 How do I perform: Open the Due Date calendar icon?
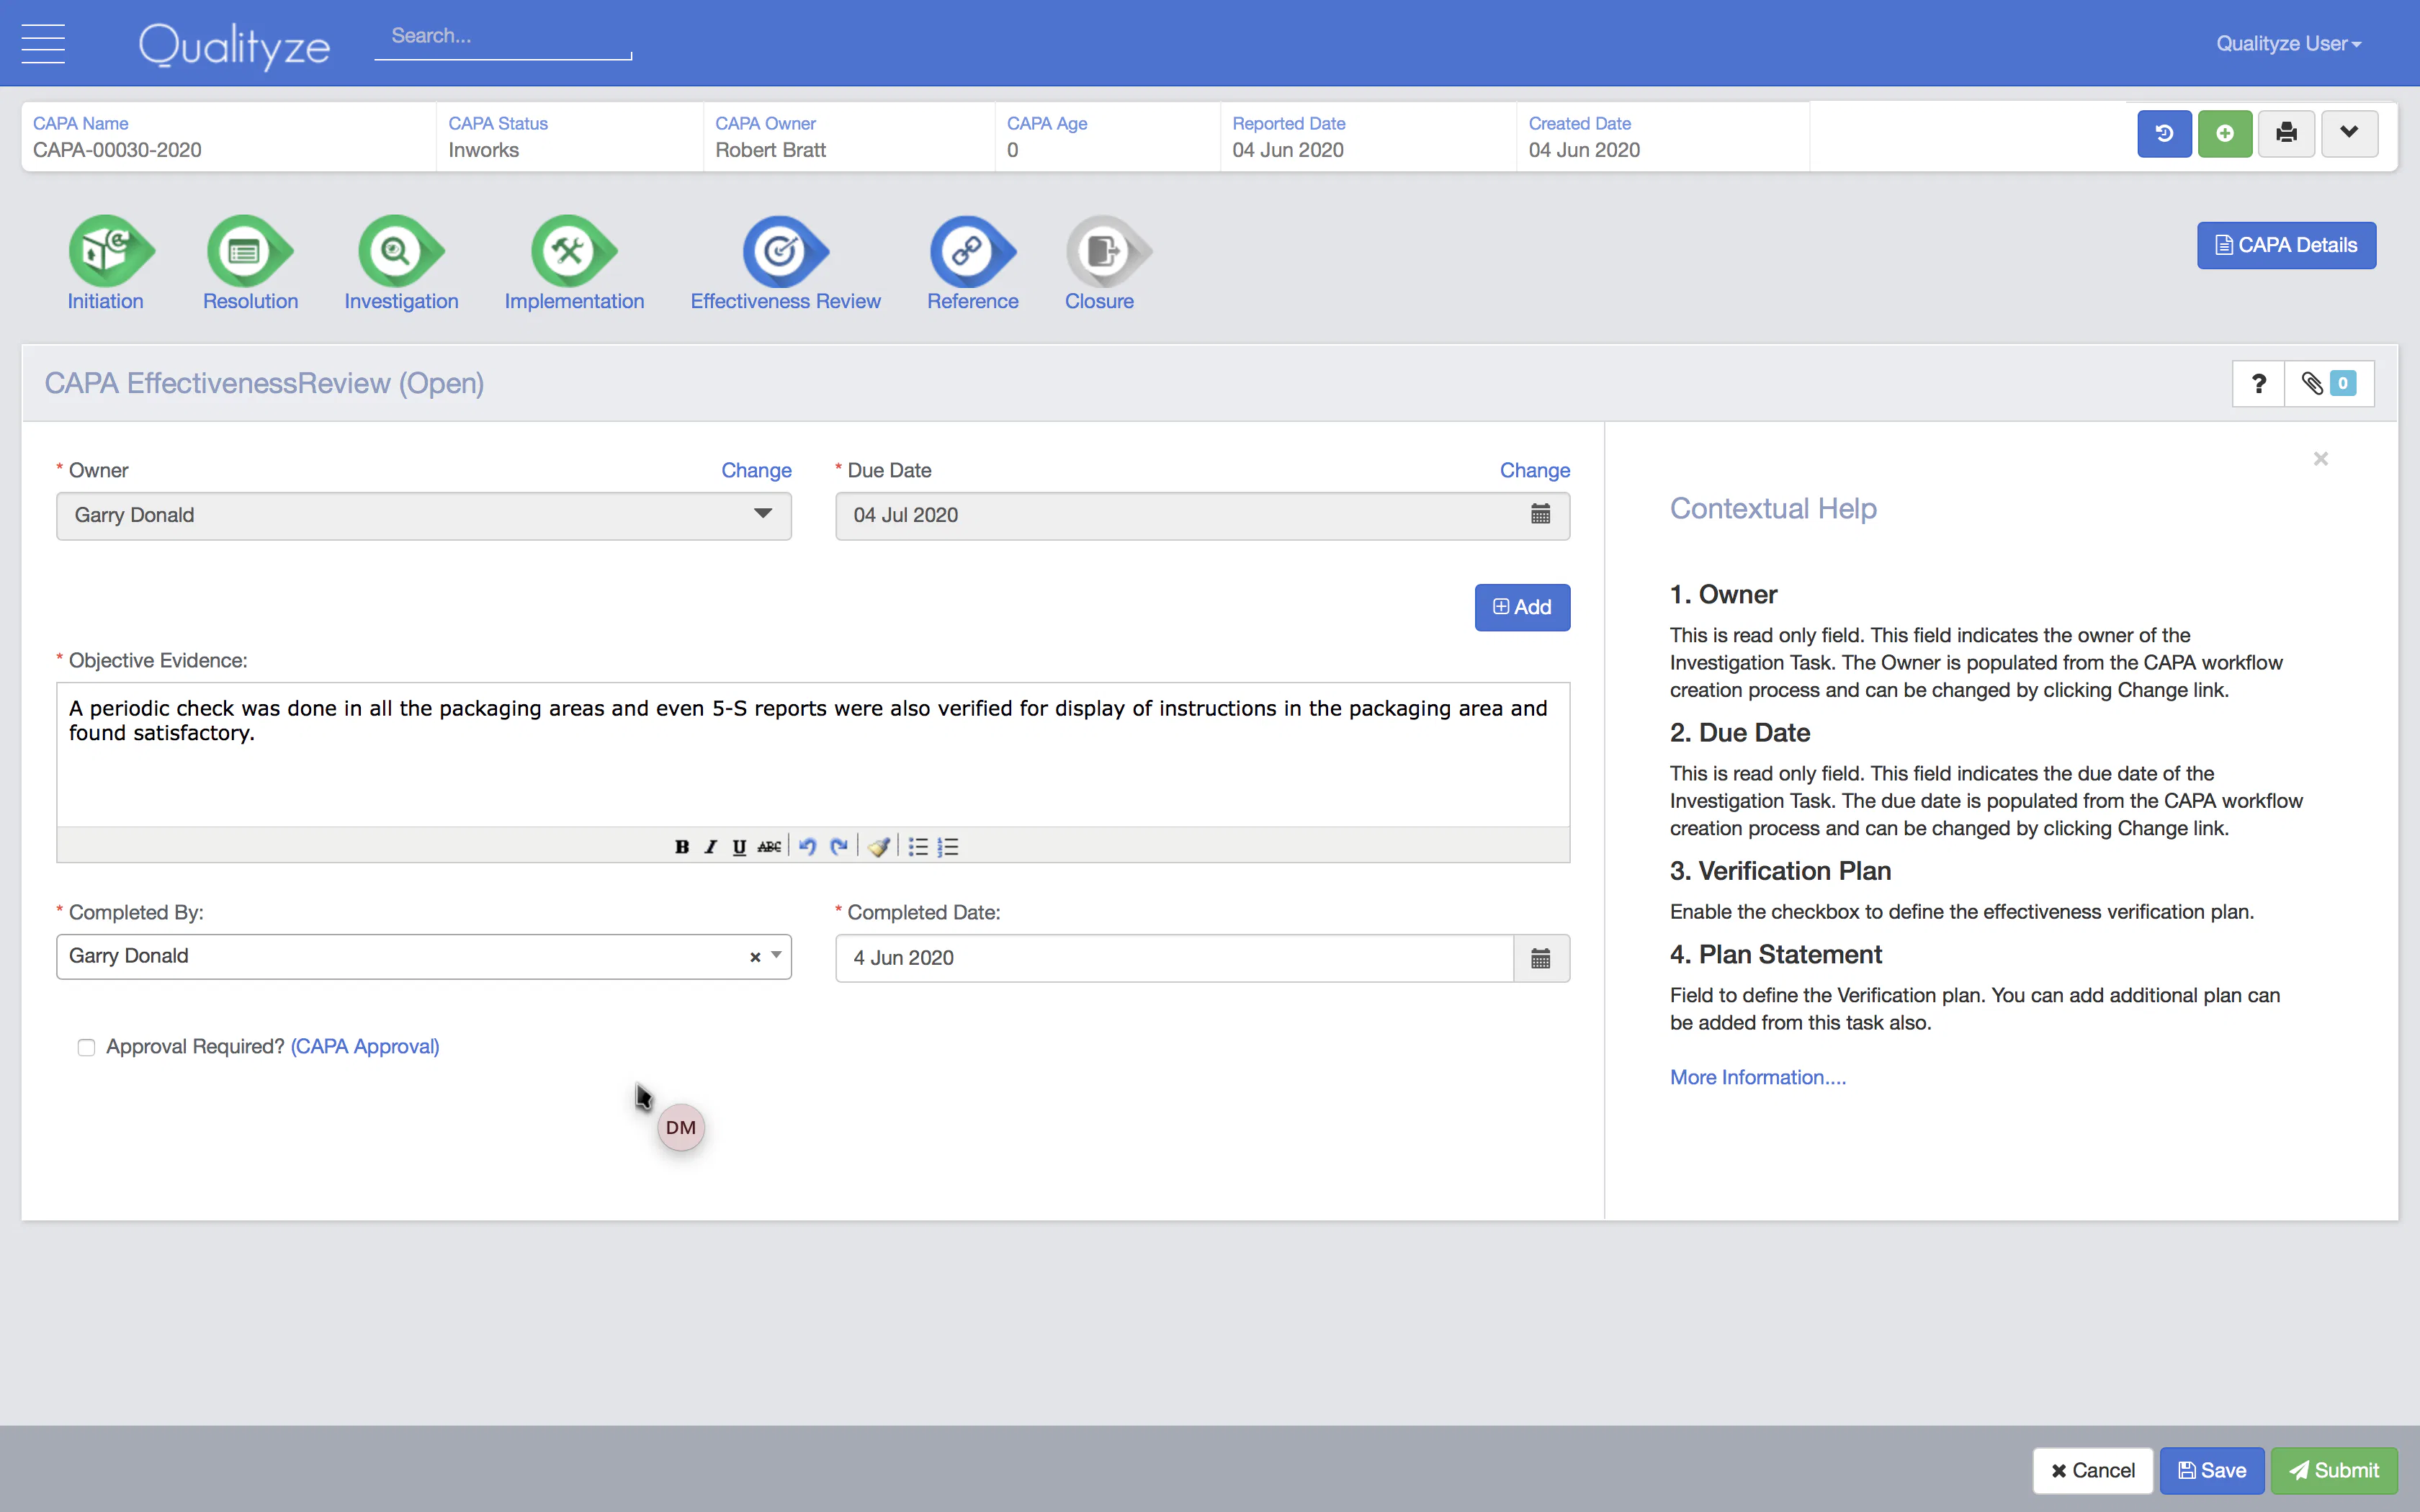1540,515
